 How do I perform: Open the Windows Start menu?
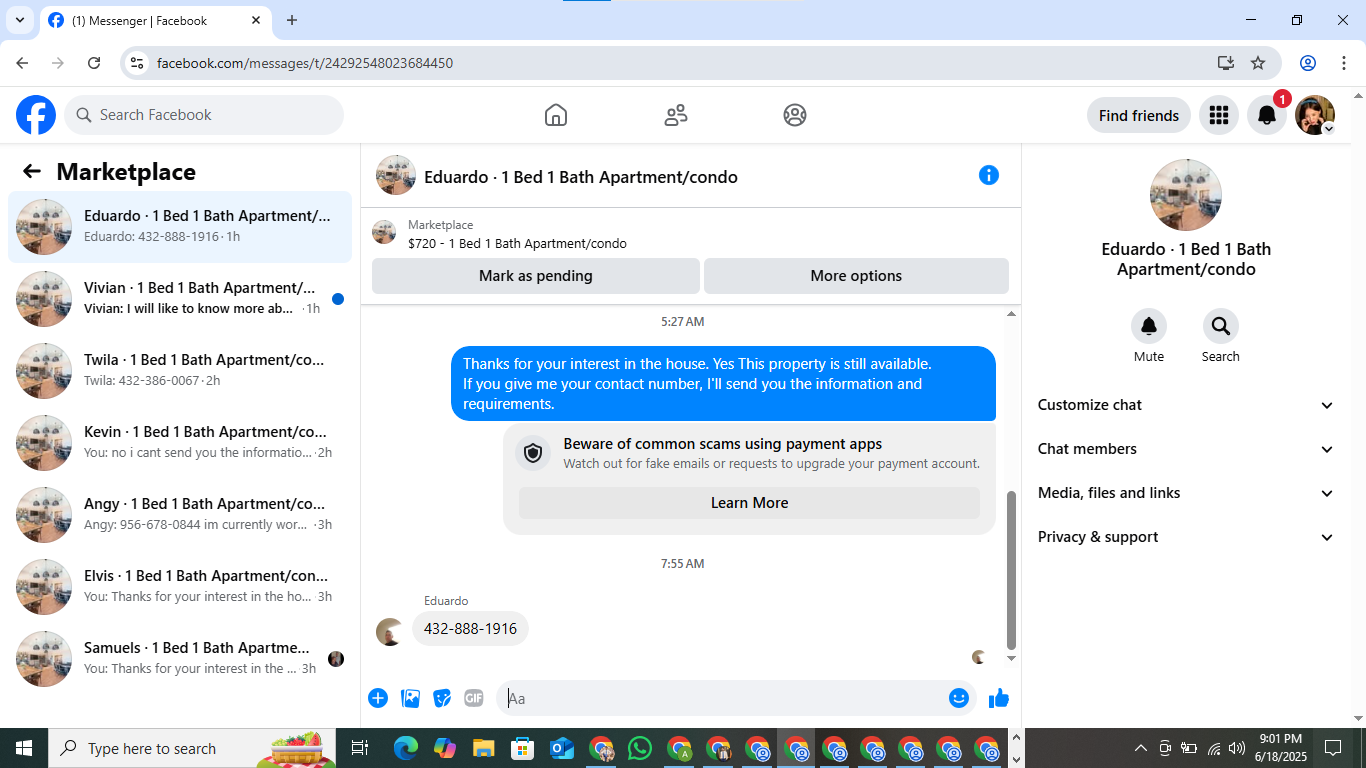coord(23,748)
